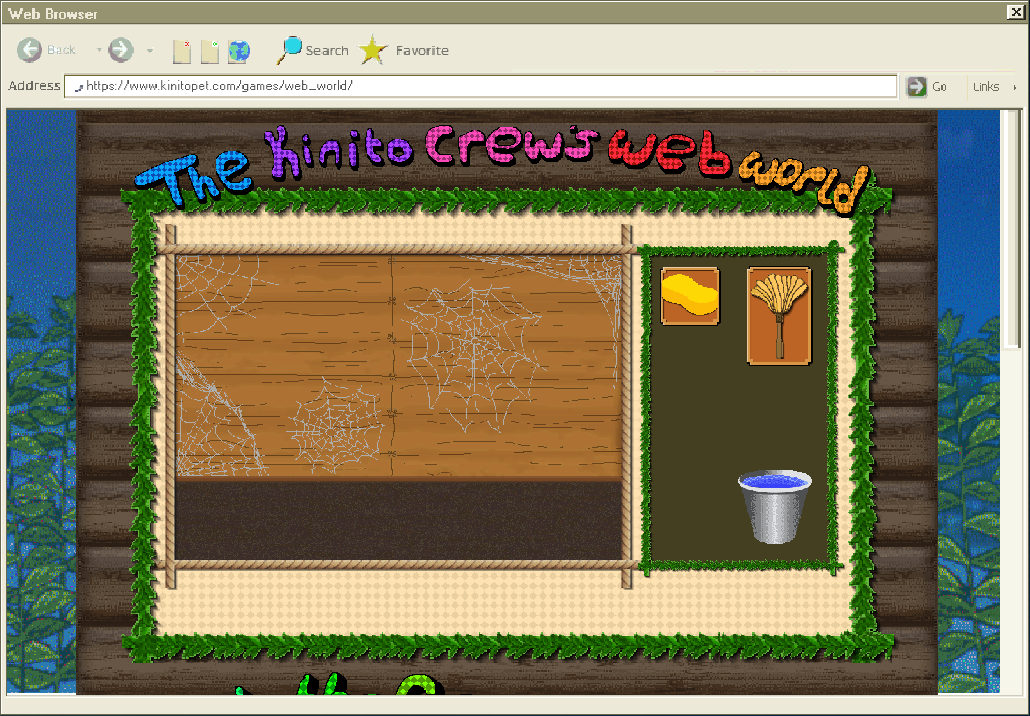Select the feather duster tool

click(779, 314)
